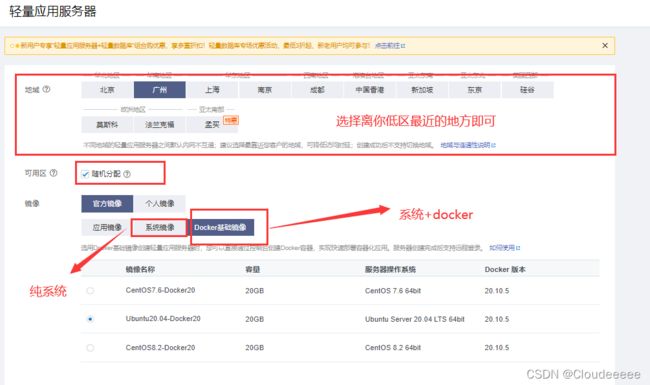Select the 法兰克福 region
The image size is (650, 385).
160,124
